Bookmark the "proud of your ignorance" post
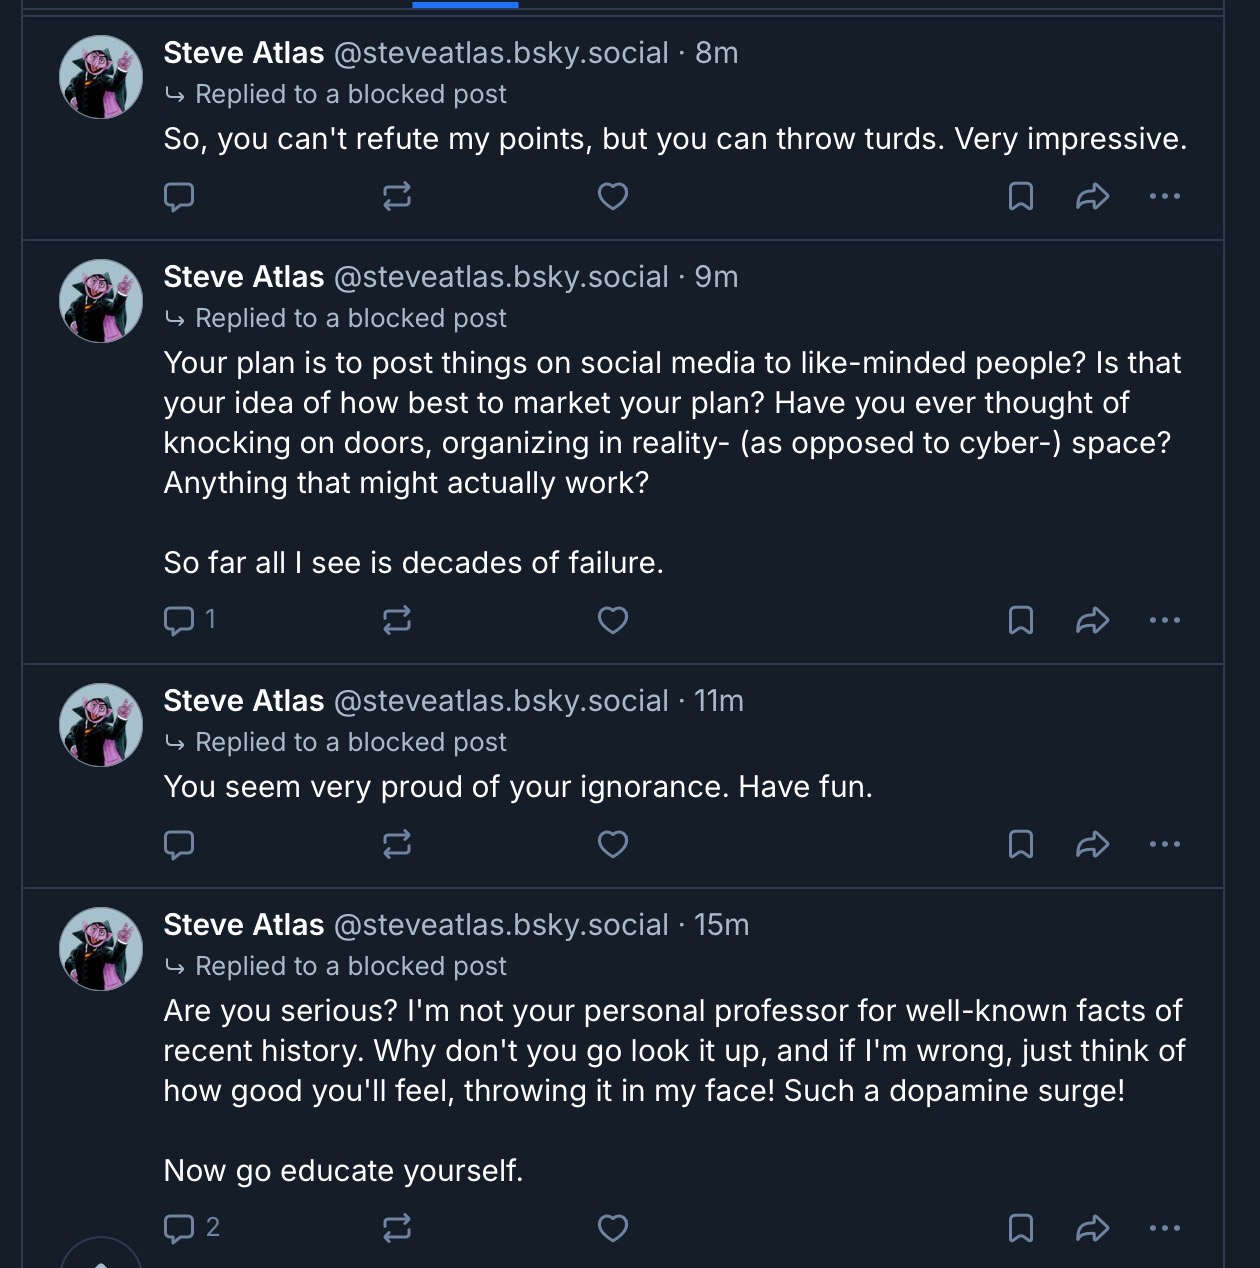 coord(1020,844)
